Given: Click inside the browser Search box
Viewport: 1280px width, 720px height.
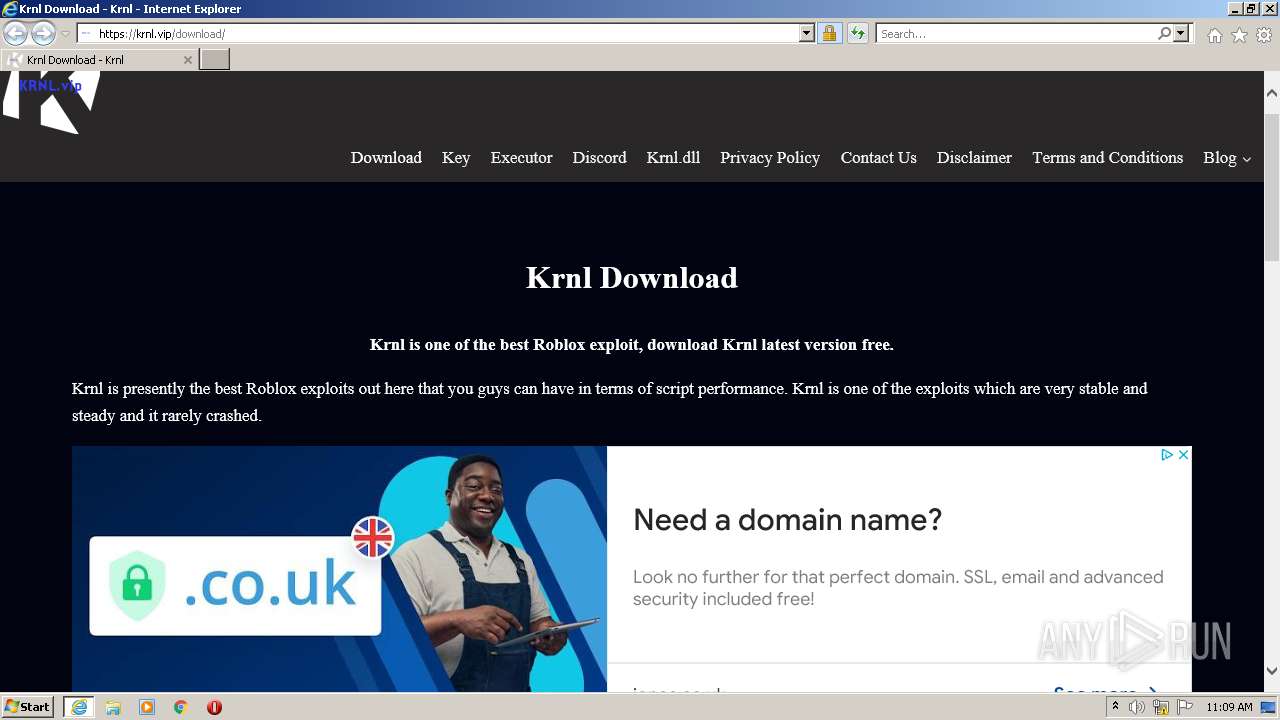Looking at the screenshot, I should (1015, 33).
